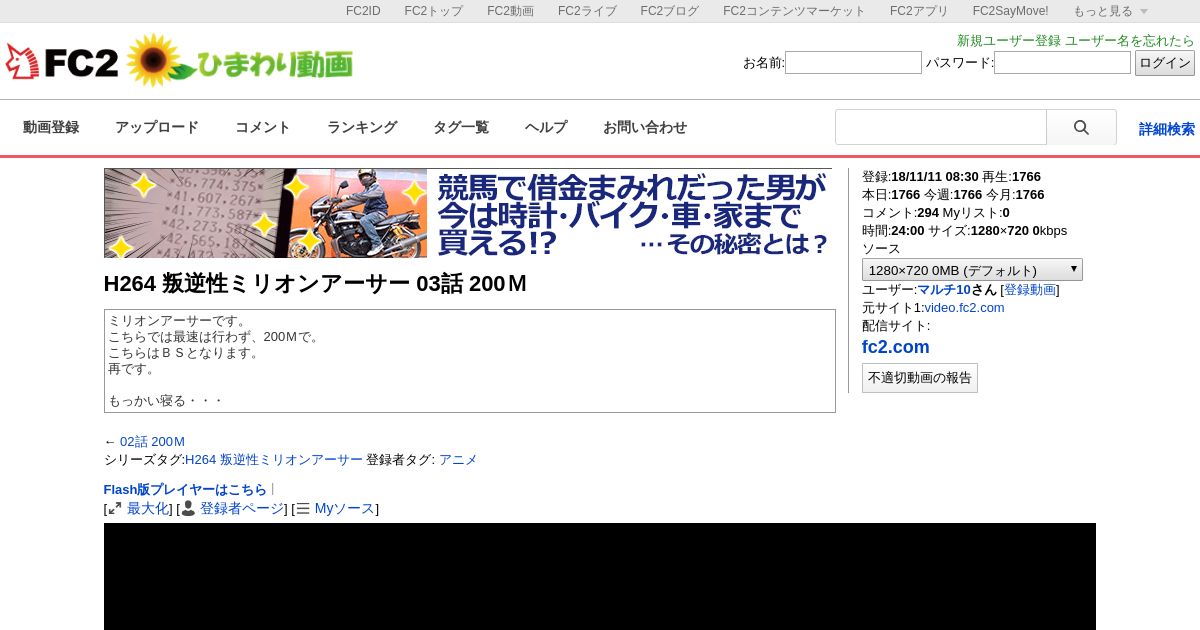Click the magnifier search icon button
This screenshot has width=1200, height=630.
pyautogui.click(x=1081, y=128)
